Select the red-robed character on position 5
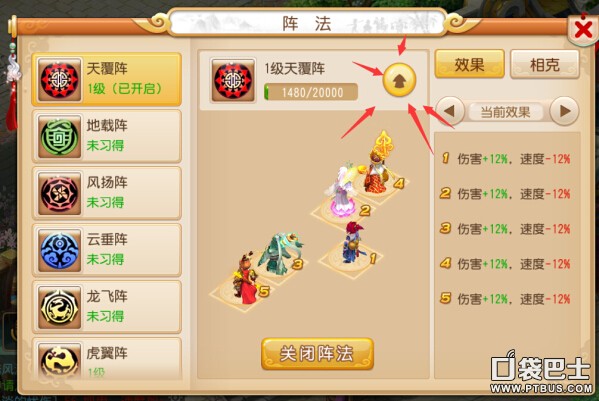The height and width of the screenshot is (401, 599). point(246,278)
